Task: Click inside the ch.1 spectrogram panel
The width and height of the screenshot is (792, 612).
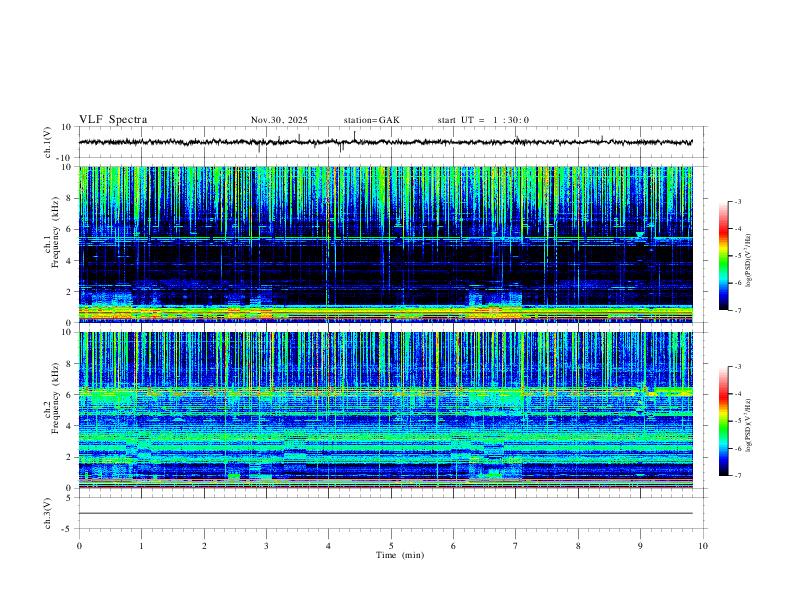Action: [x=385, y=244]
